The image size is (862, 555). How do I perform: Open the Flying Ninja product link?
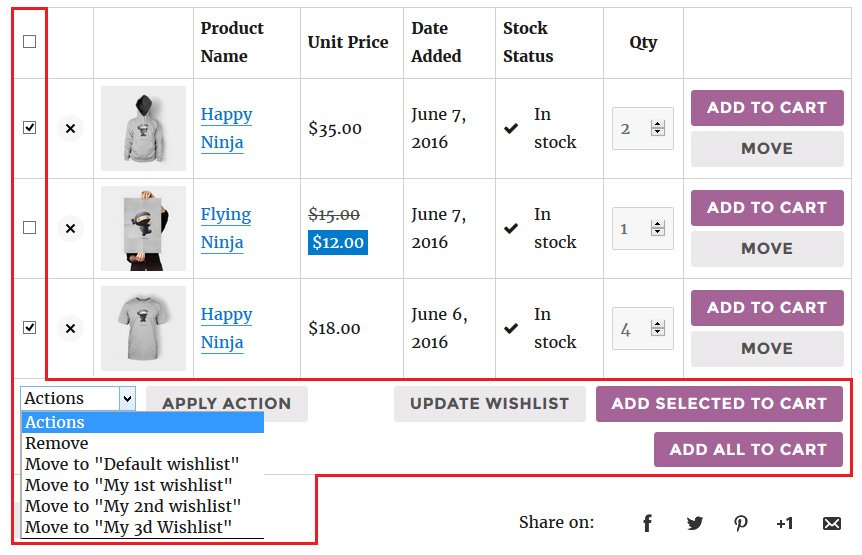tap(226, 228)
